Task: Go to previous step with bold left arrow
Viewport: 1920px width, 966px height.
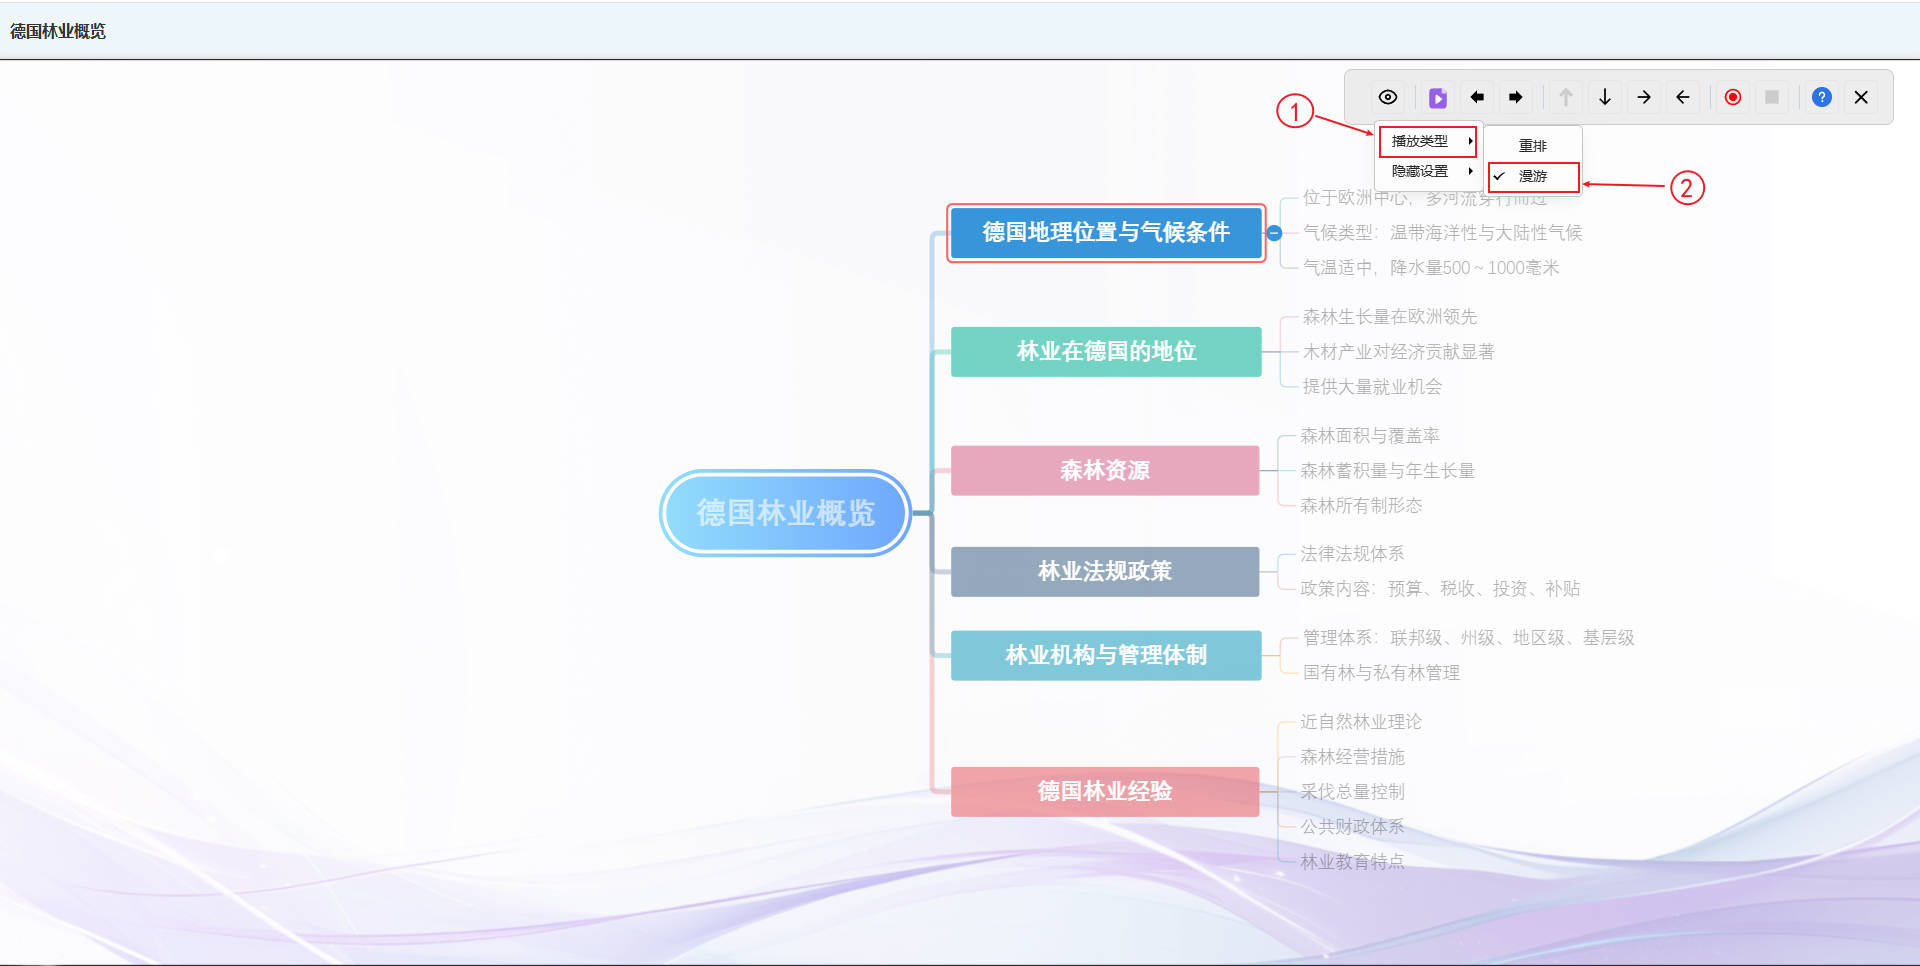Action: coord(1477,97)
